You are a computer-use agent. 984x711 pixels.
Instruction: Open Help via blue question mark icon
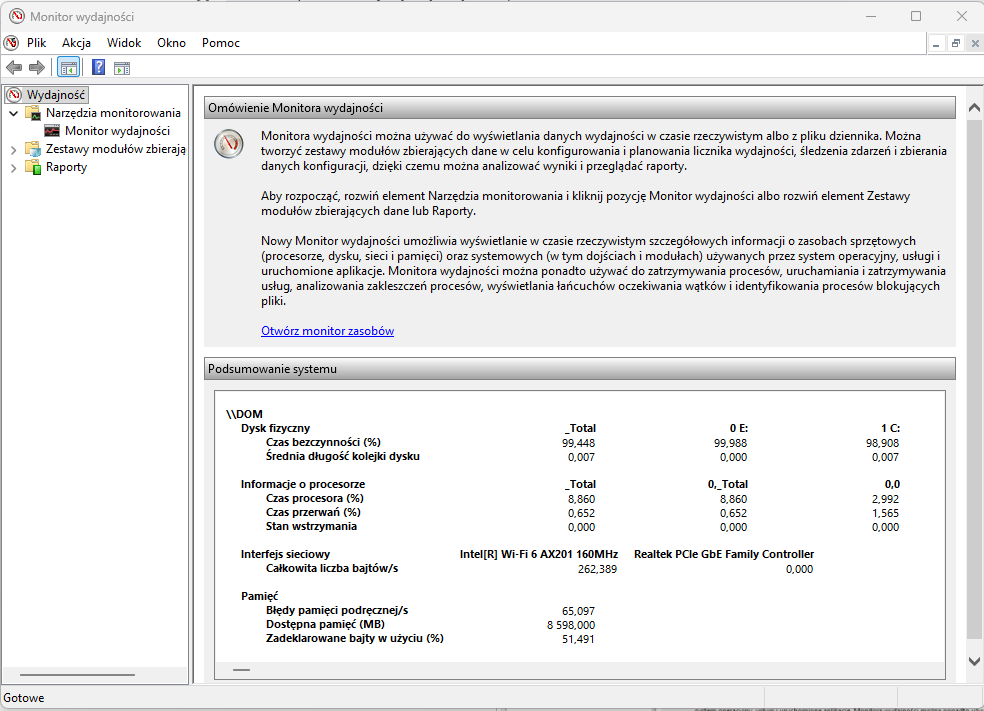[x=99, y=68]
